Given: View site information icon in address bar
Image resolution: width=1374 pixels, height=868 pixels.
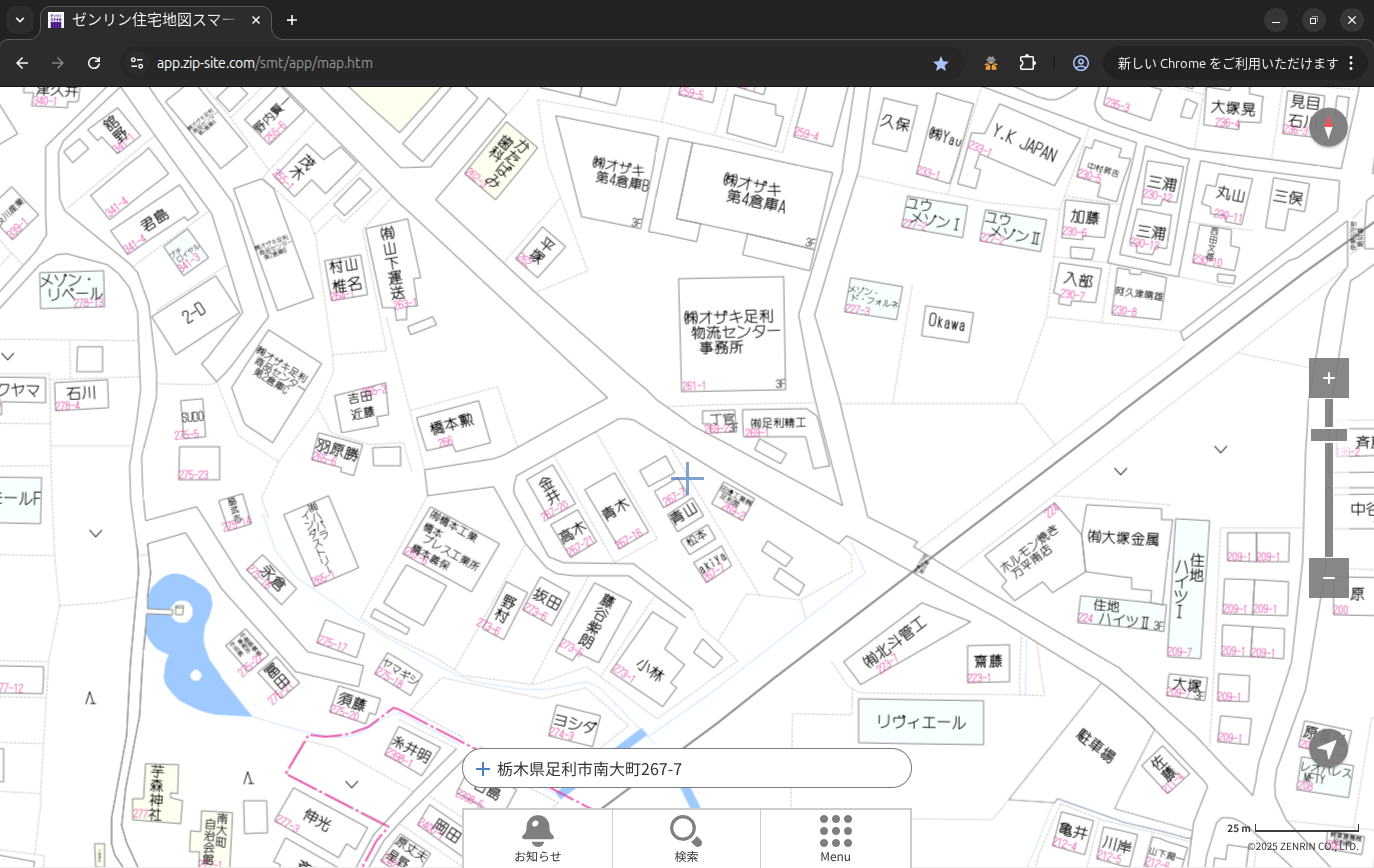Looking at the screenshot, I should pyautogui.click(x=137, y=63).
